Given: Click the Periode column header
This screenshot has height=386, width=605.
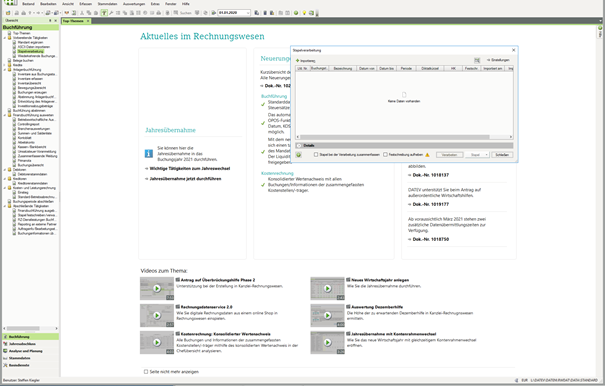Looking at the screenshot, I should 406,68.
